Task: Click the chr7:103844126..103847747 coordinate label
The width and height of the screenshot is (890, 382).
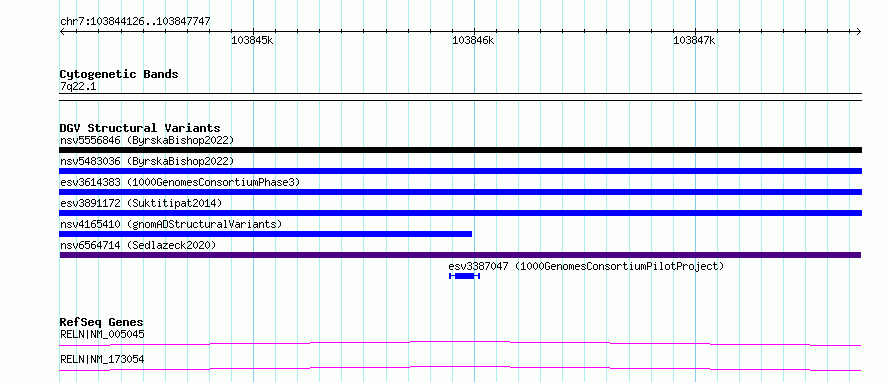Action: [135, 21]
